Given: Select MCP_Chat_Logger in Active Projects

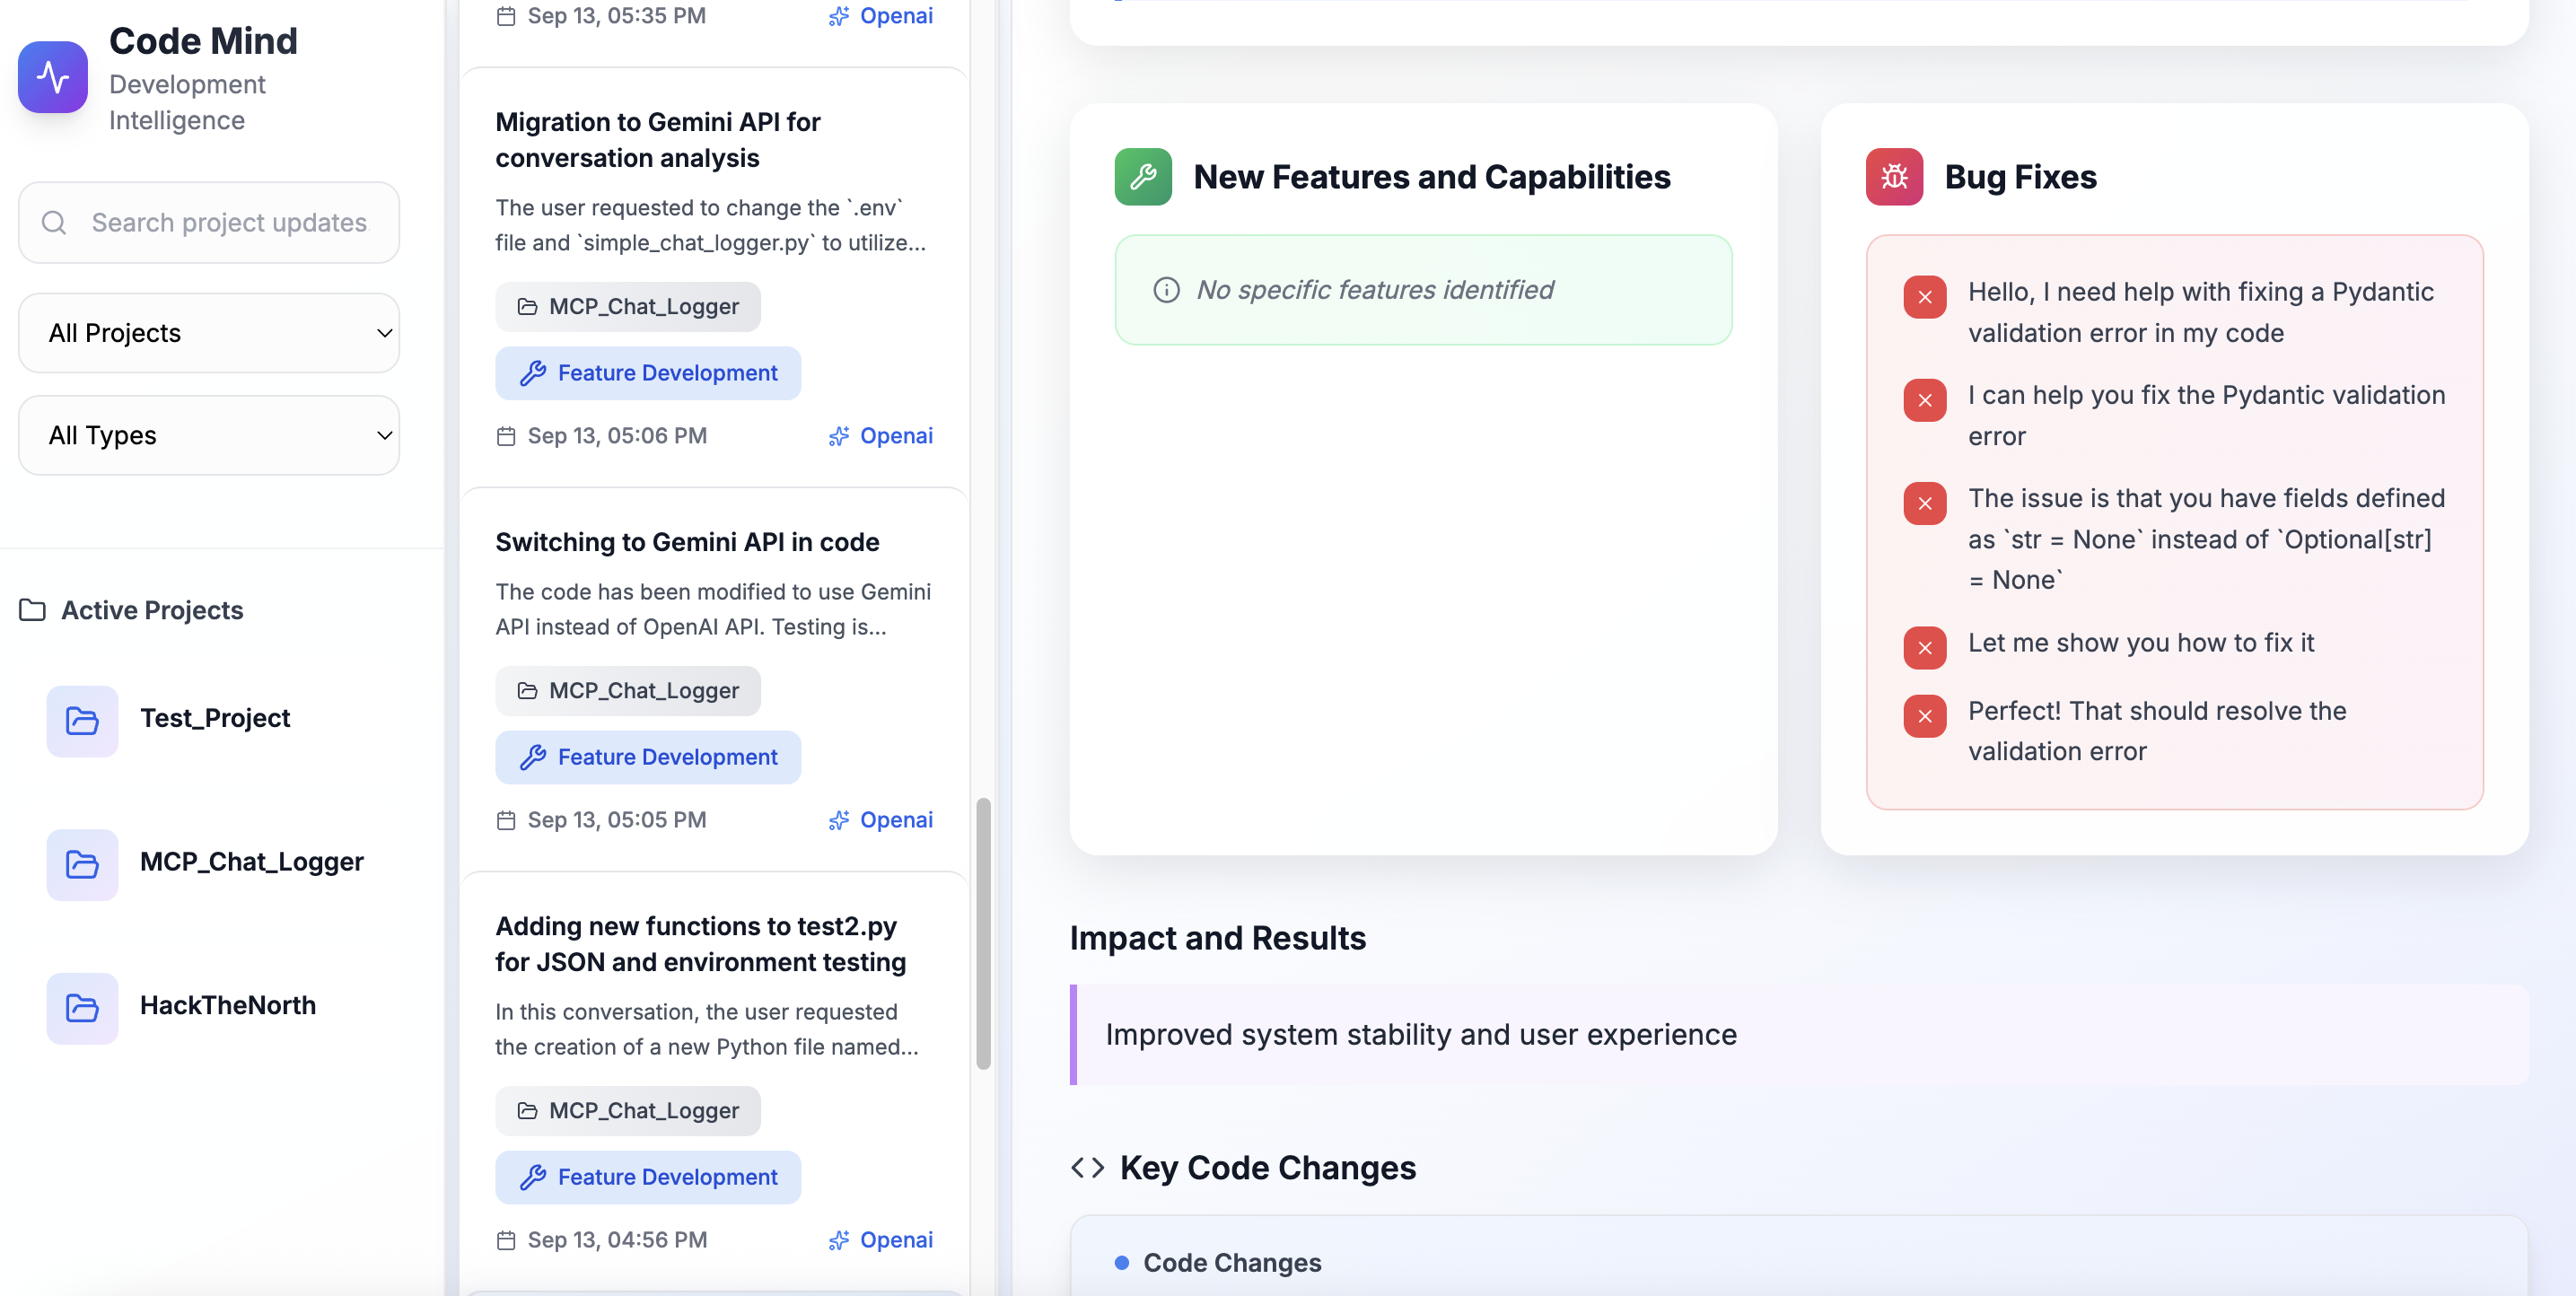Looking at the screenshot, I should pos(250,862).
